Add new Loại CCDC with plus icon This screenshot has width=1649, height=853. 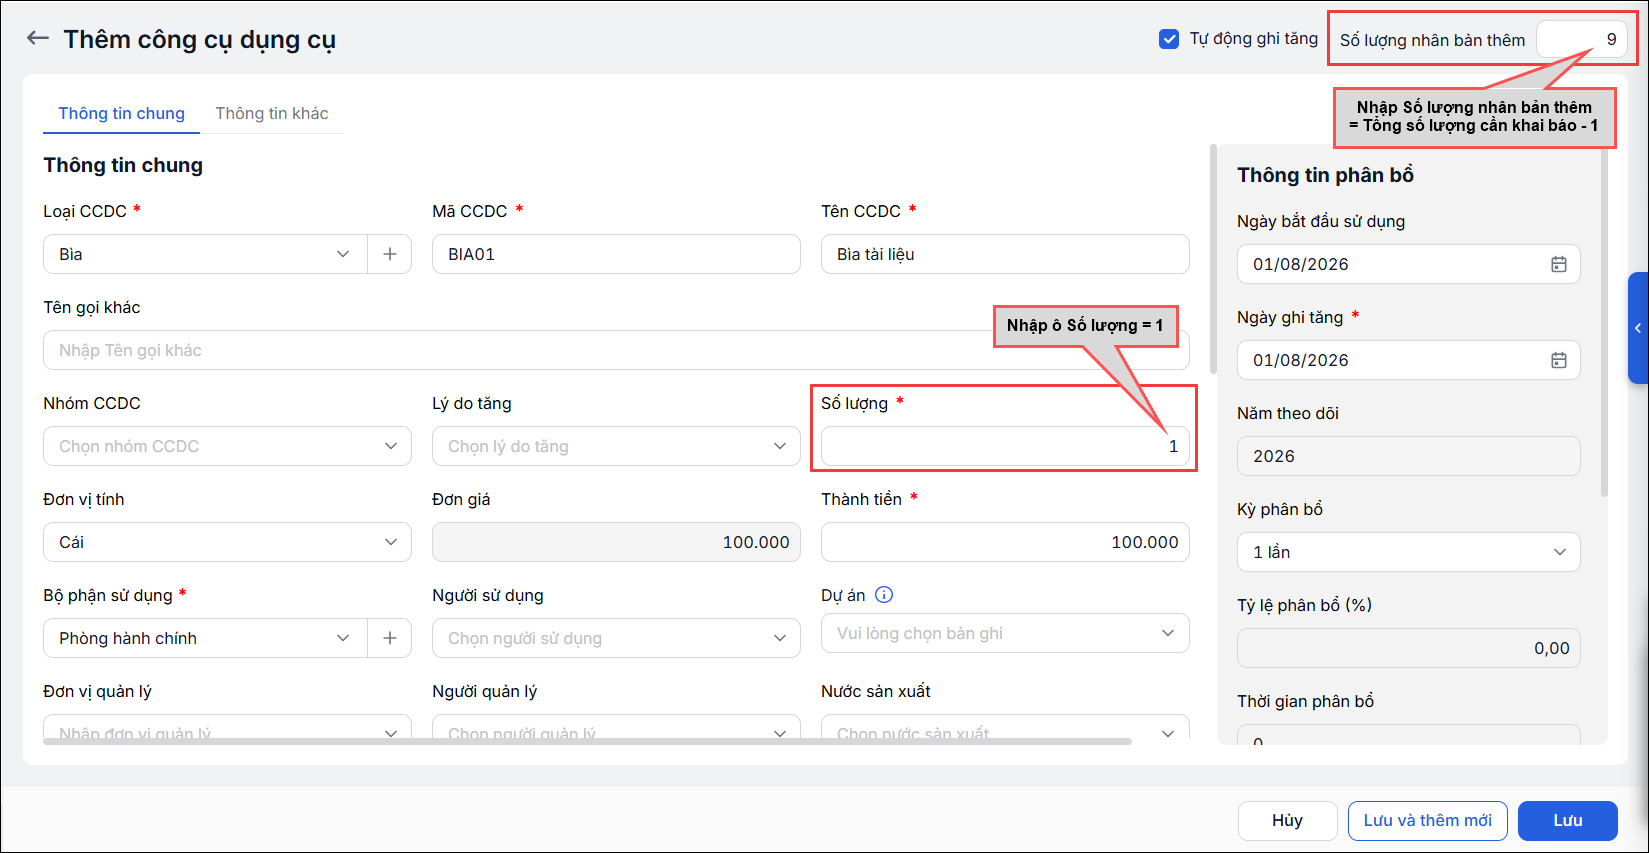(390, 254)
